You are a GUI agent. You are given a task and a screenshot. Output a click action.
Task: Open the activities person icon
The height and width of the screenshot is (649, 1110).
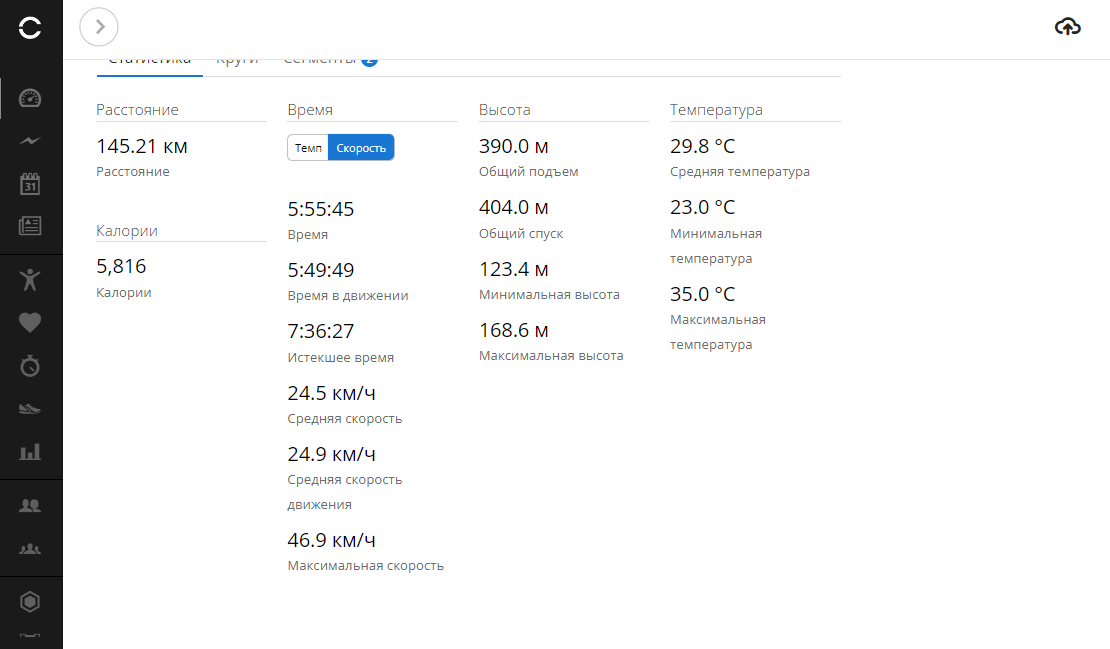(x=30, y=279)
